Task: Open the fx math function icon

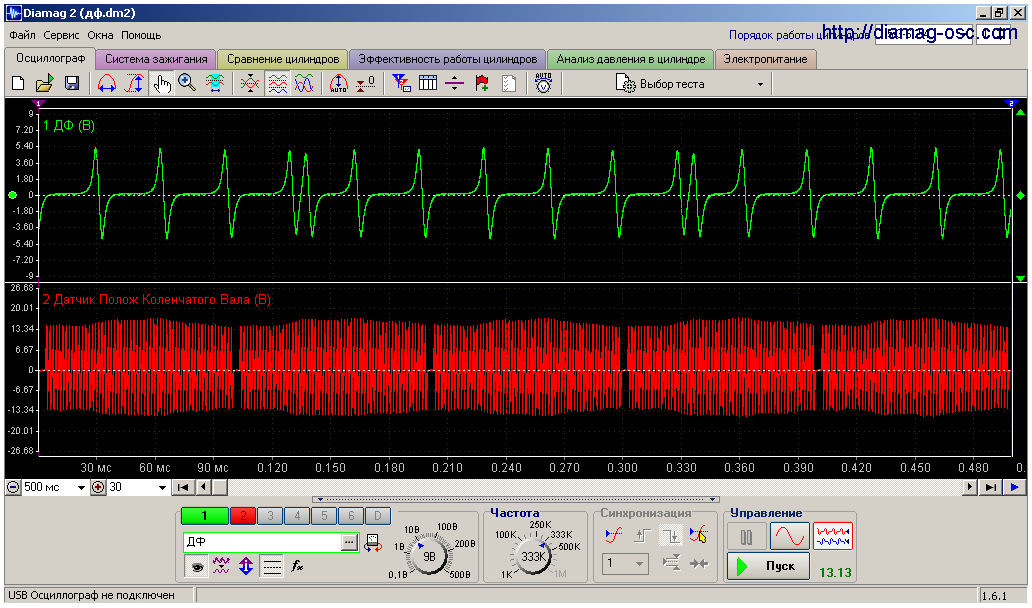Action: pos(297,566)
